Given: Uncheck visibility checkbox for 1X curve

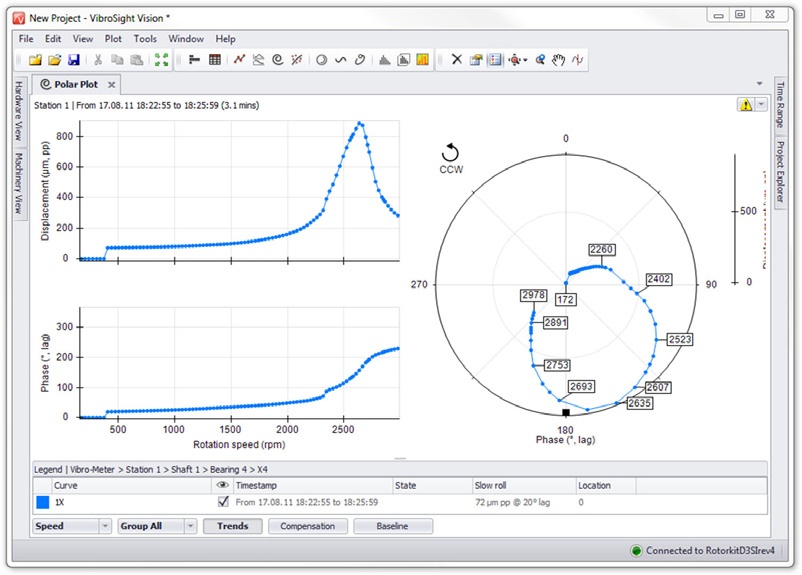Looking at the screenshot, I should coord(223,502).
